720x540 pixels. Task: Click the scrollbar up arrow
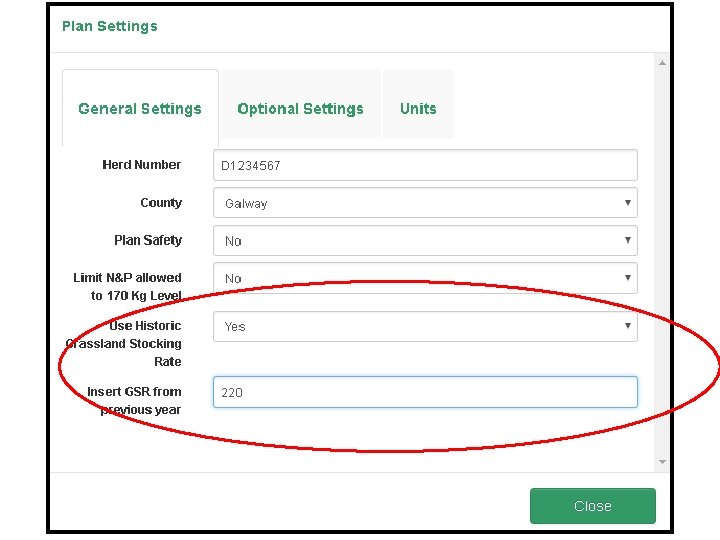662,63
